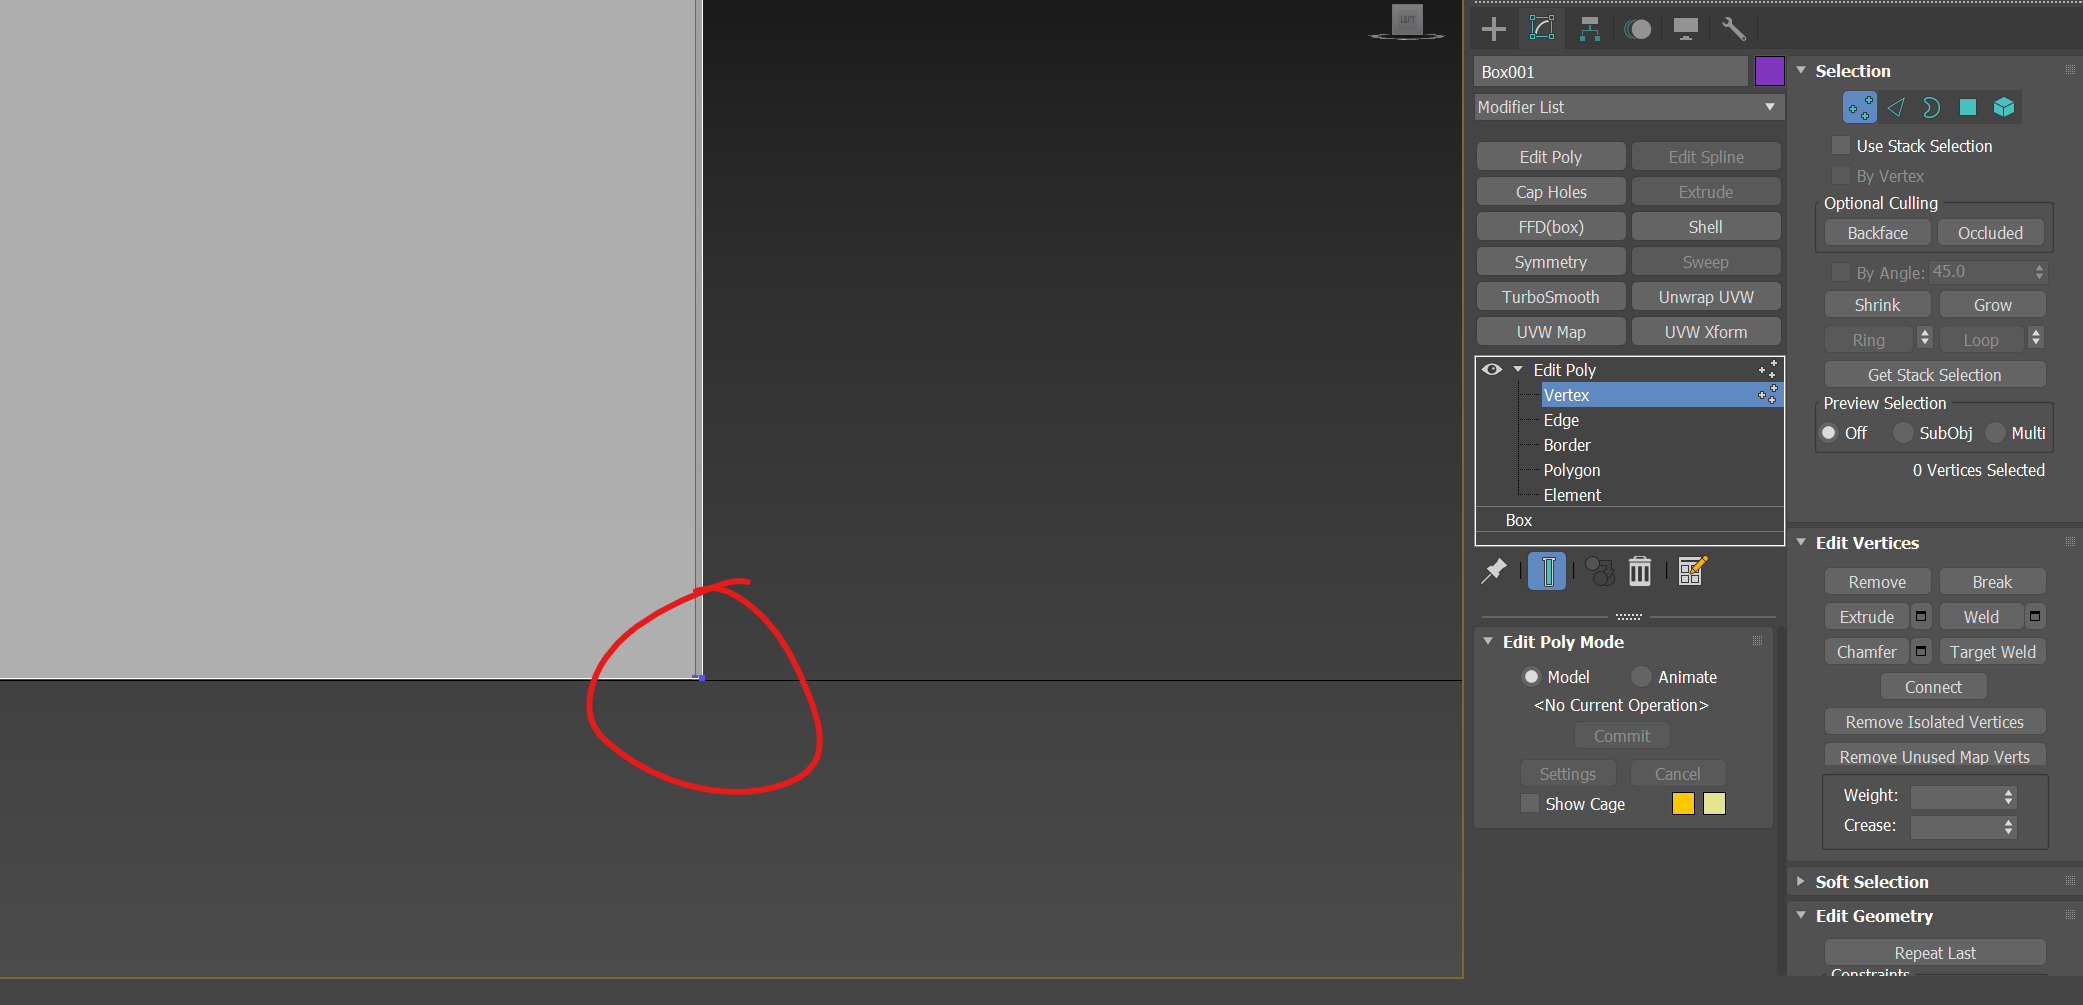
Task: Apply the Symmetry modifier
Action: 1551,262
